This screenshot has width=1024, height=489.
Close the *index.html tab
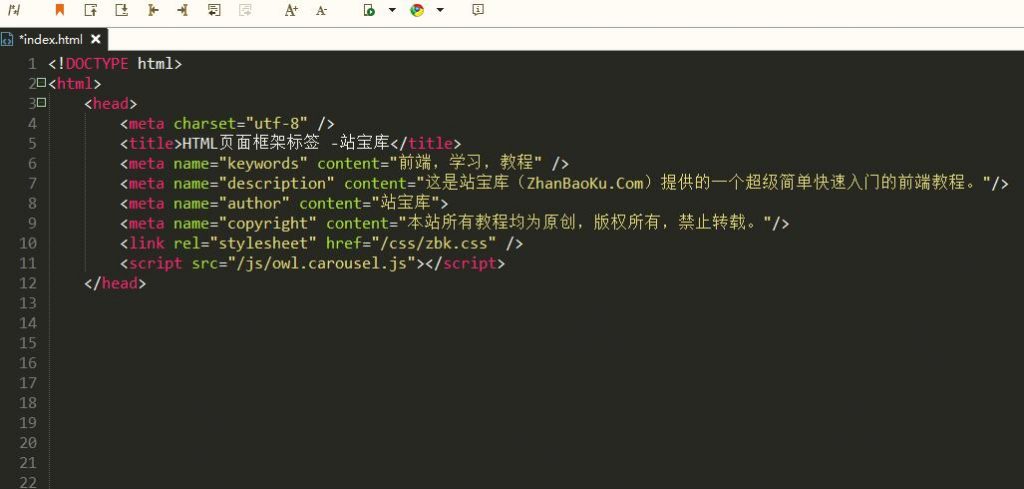click(95, 39)
